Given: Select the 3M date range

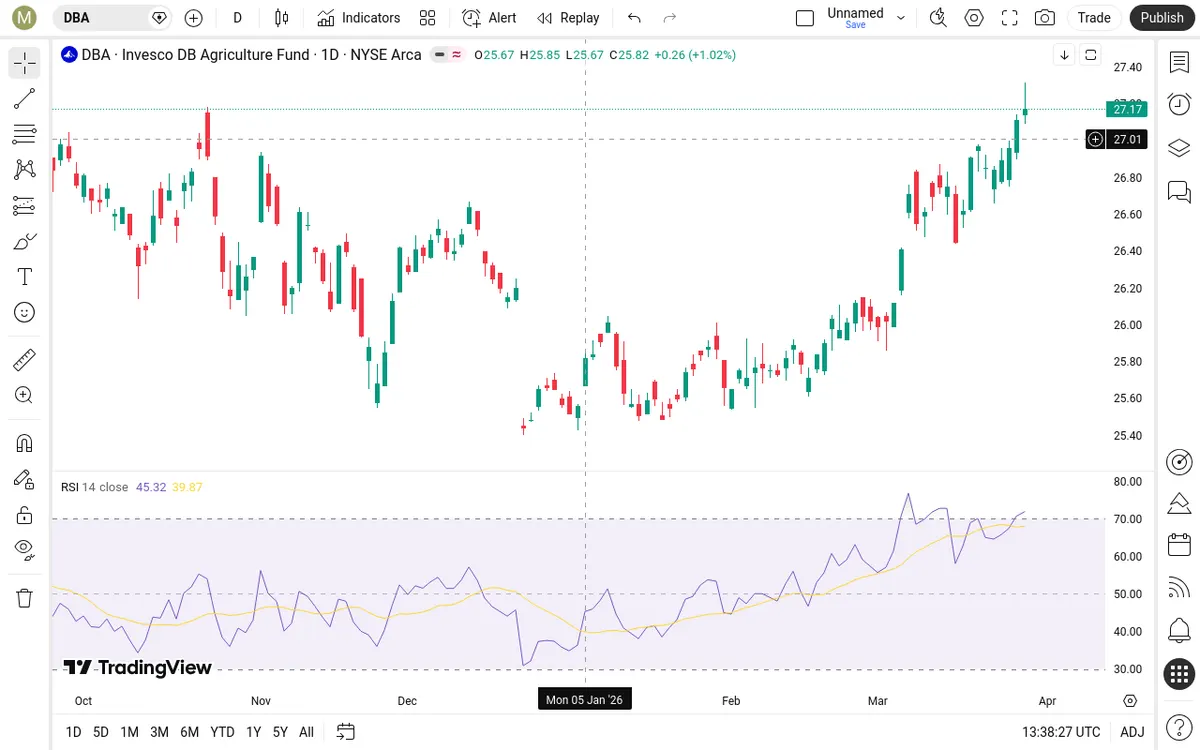Looking at the screenshot, I should [x=159, y=732].
